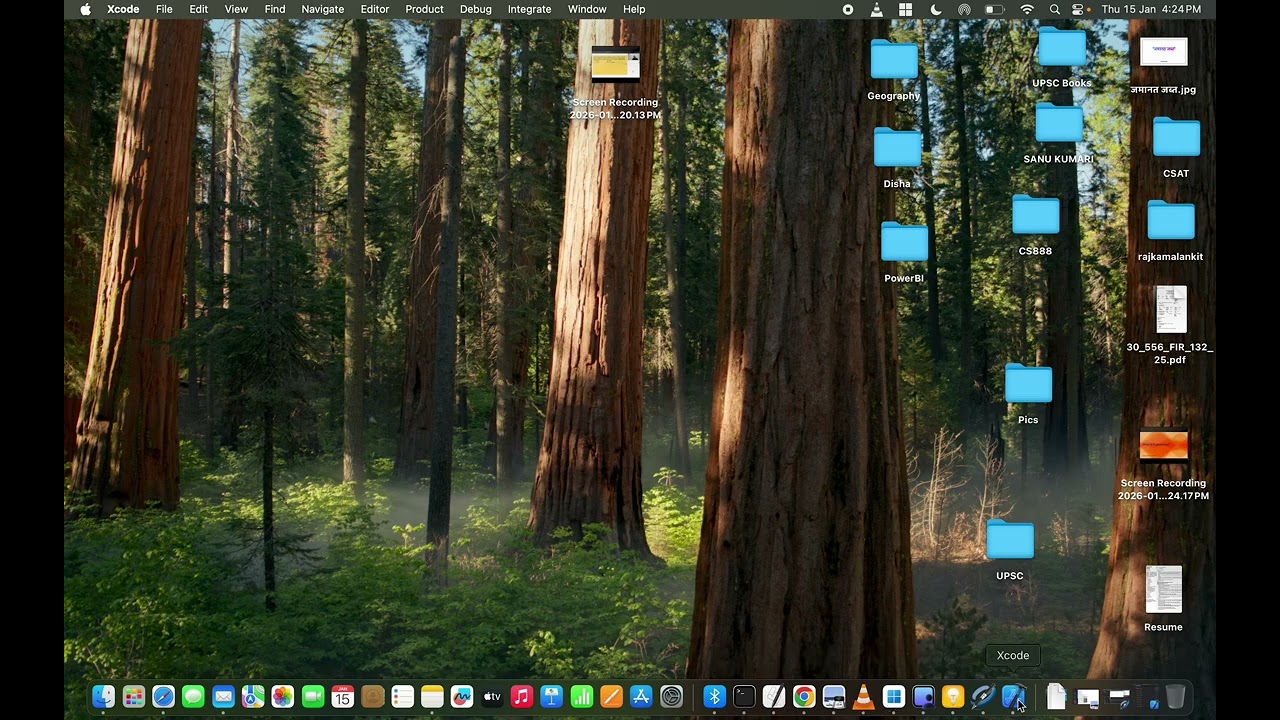This screenshot has height=720, width=1280.
Task: Open Launchpad in the Dock
Action: (x=134, y=697)
